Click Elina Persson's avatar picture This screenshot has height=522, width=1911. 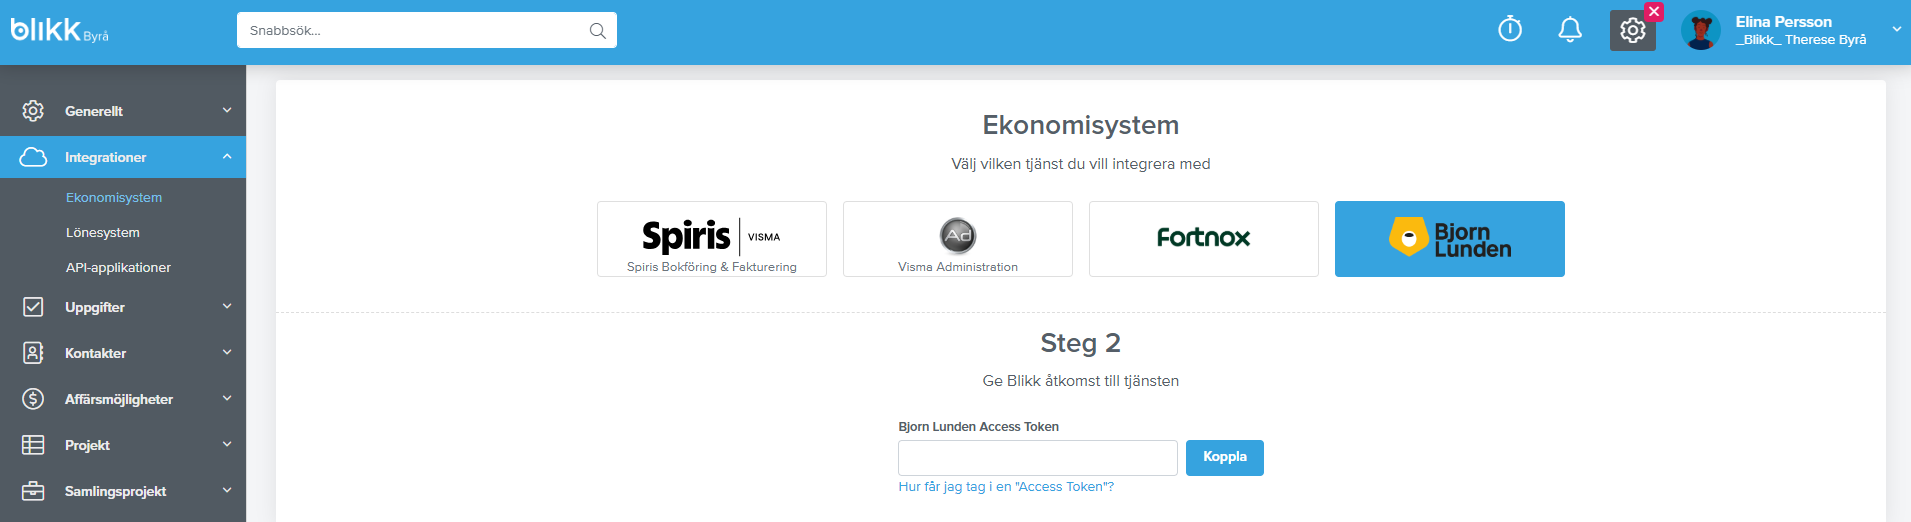pos(1701,31)
